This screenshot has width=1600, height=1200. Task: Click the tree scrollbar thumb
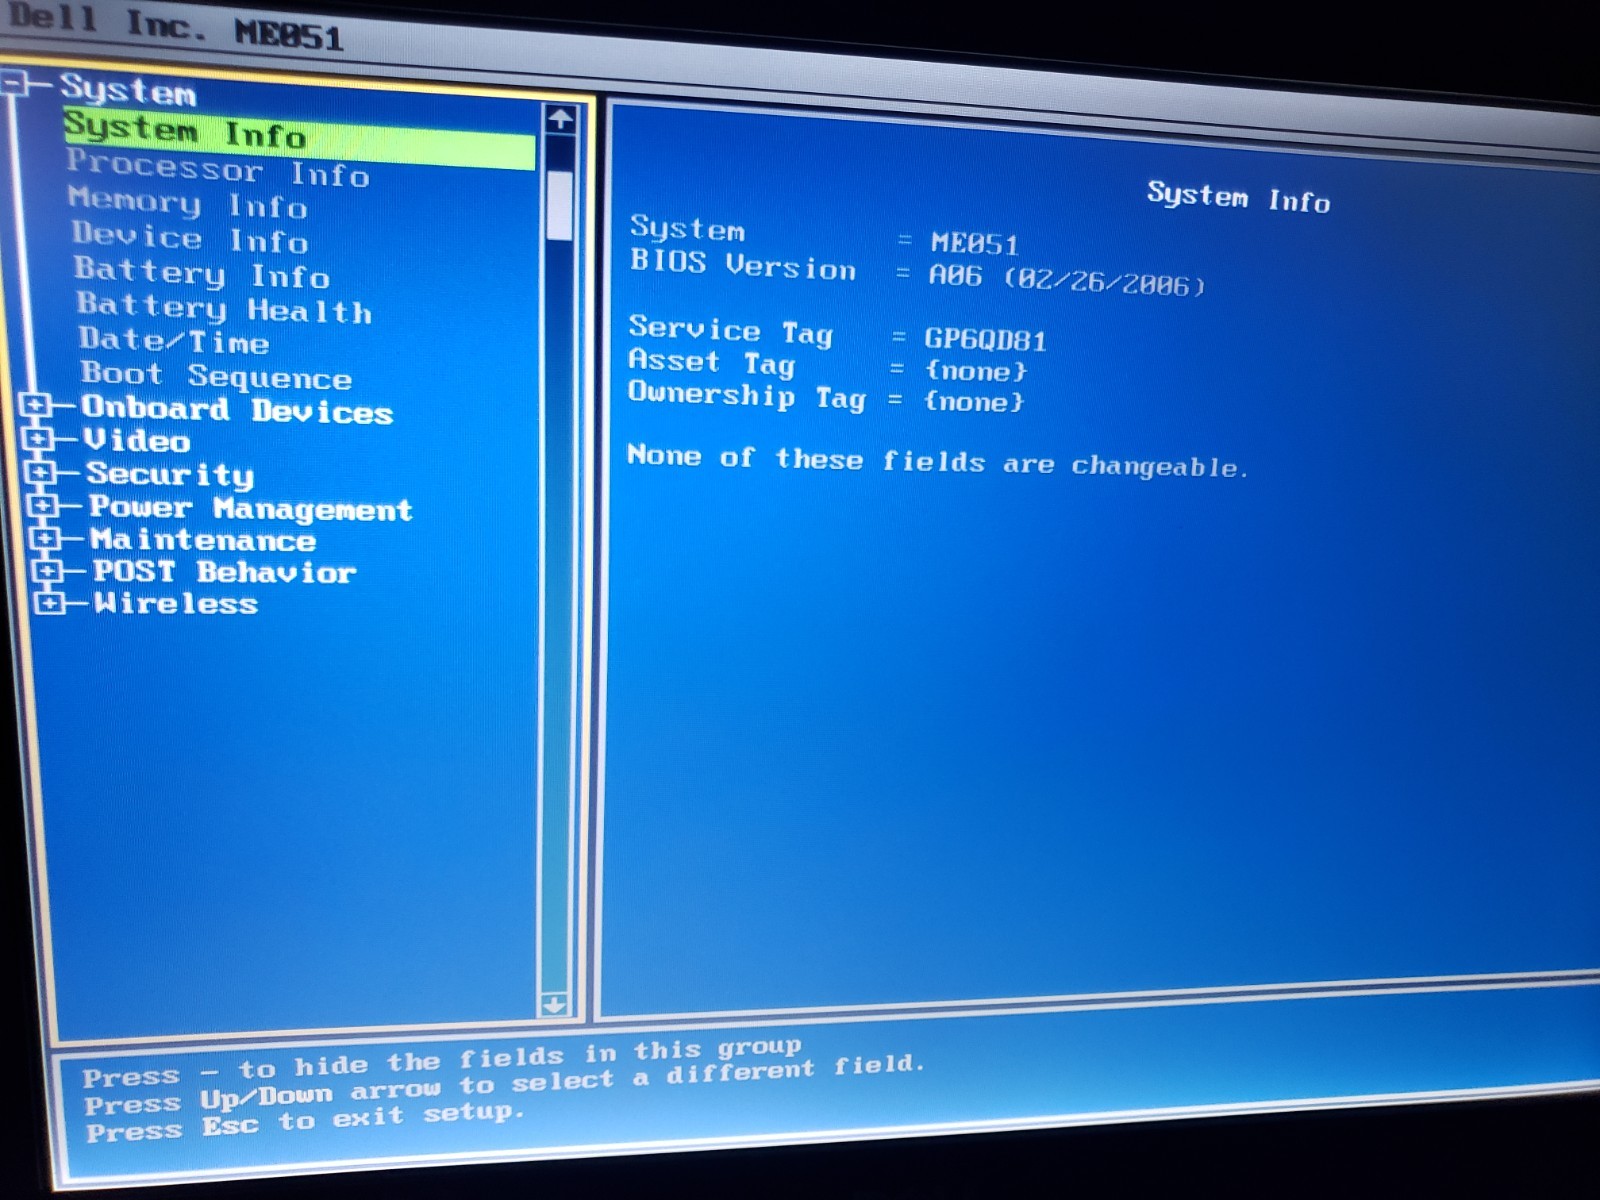click(x=560, y=204)
